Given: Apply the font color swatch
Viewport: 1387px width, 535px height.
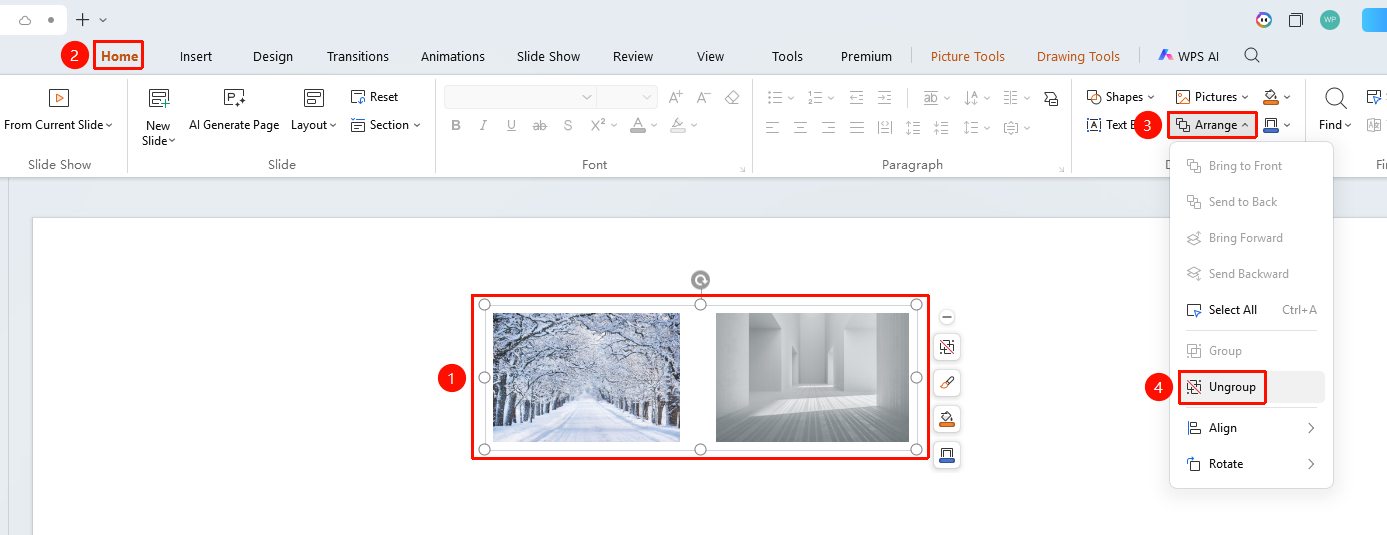Looking at the screenshot, I should [638, 126].
